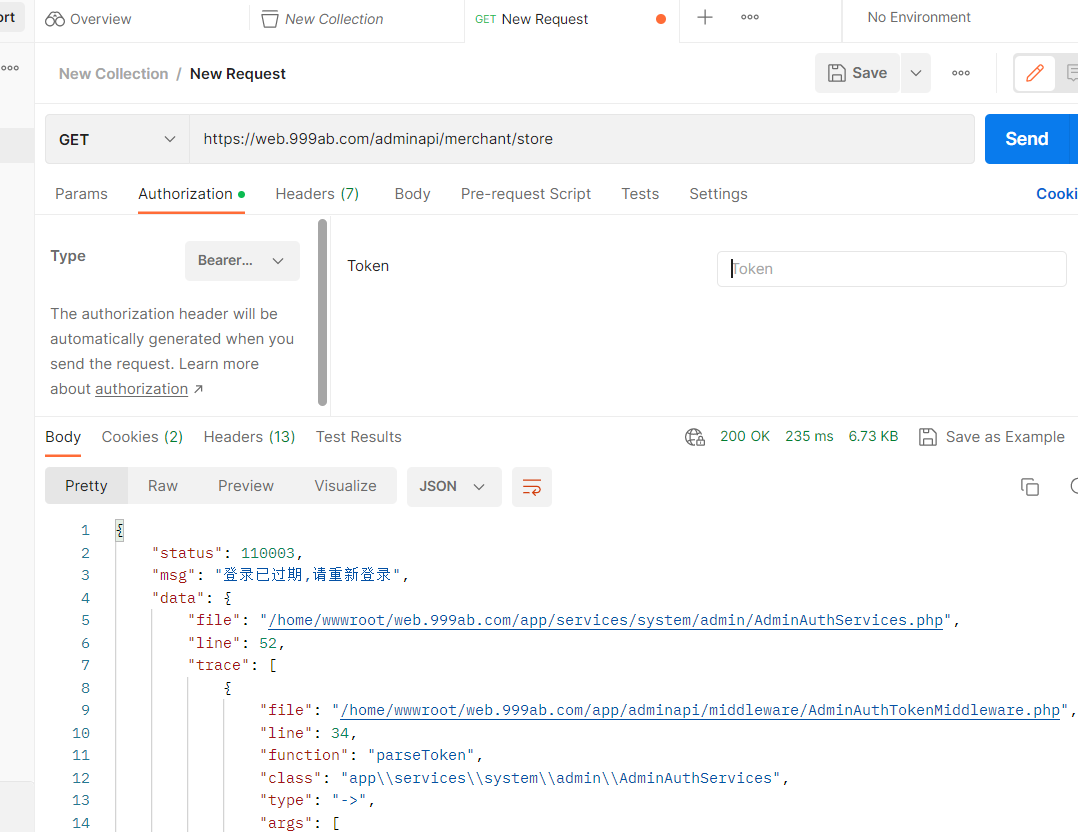This screenshot has width=1078, height=832.
Task: Open a new tab with the plus icon
Action: click(x=705, y=17)
